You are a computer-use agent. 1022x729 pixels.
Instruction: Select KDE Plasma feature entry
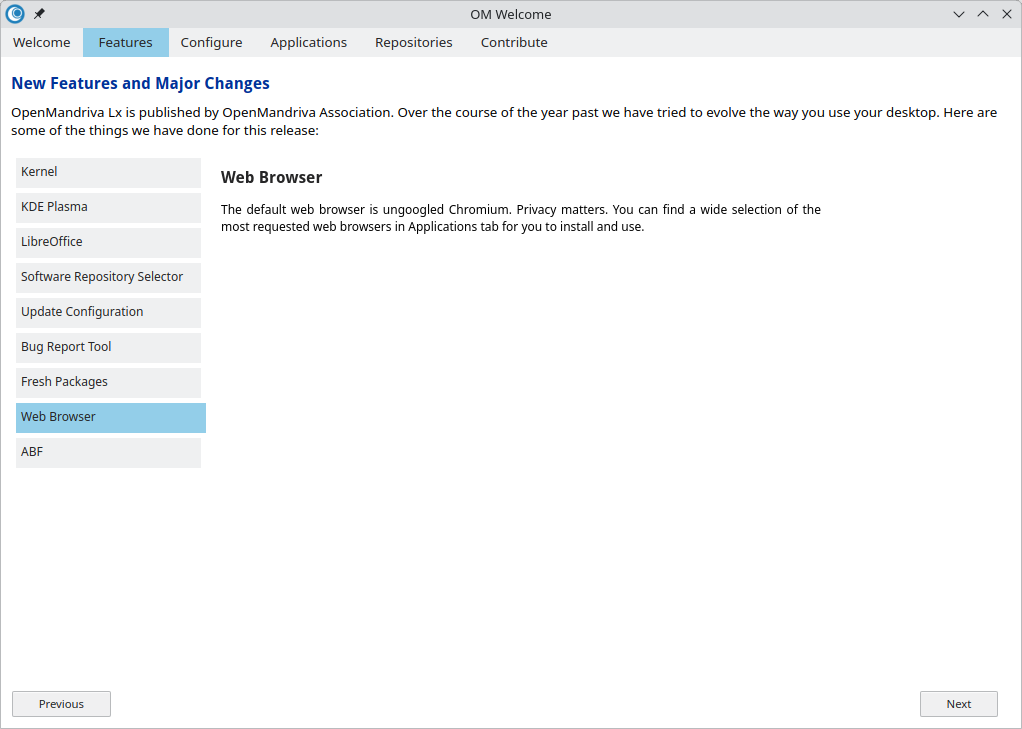[108, 207]
